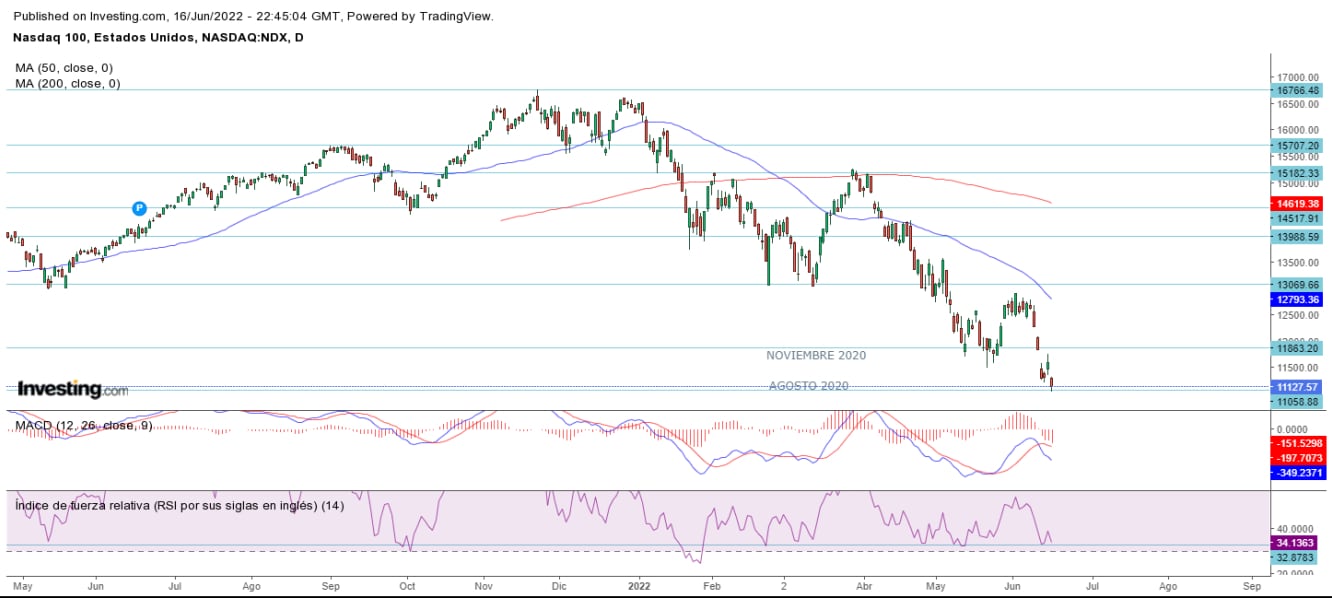The image size is (1332, 598).
Task: Select the MACD (12, 26, close, 9) label
Action: (83, 426)
